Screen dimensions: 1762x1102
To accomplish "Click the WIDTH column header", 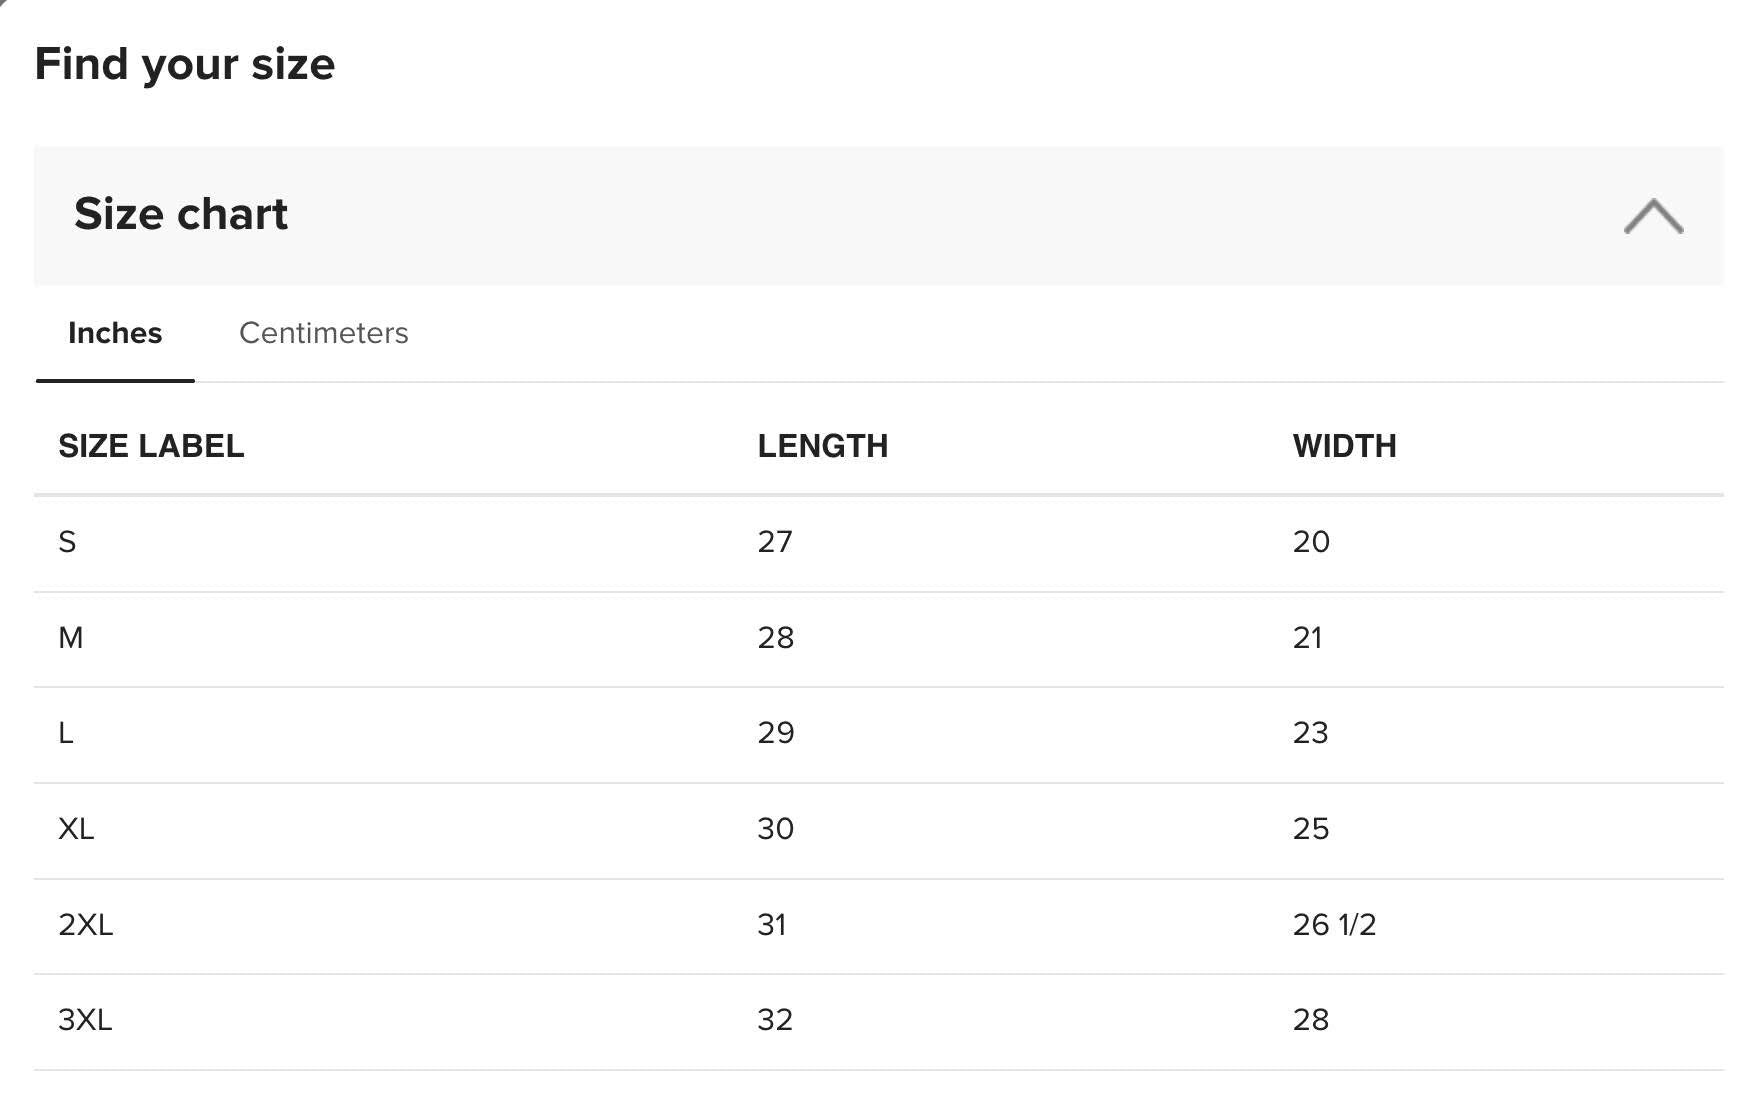I will coord(1344,446).
